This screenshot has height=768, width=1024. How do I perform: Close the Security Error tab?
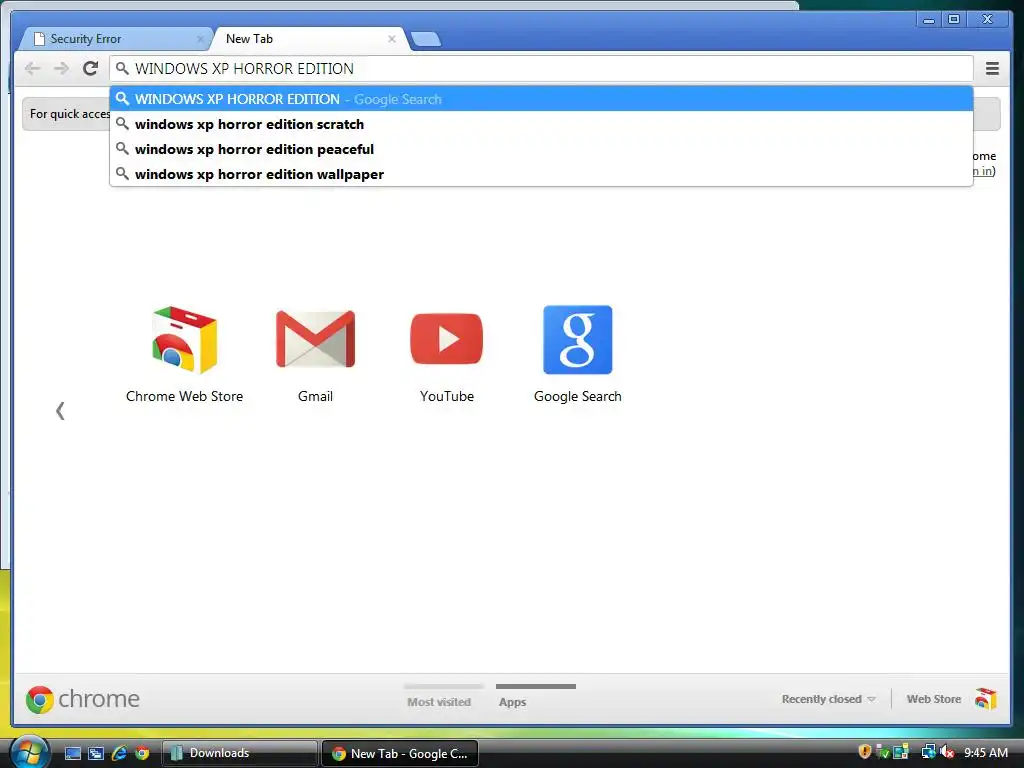(200, 39)
